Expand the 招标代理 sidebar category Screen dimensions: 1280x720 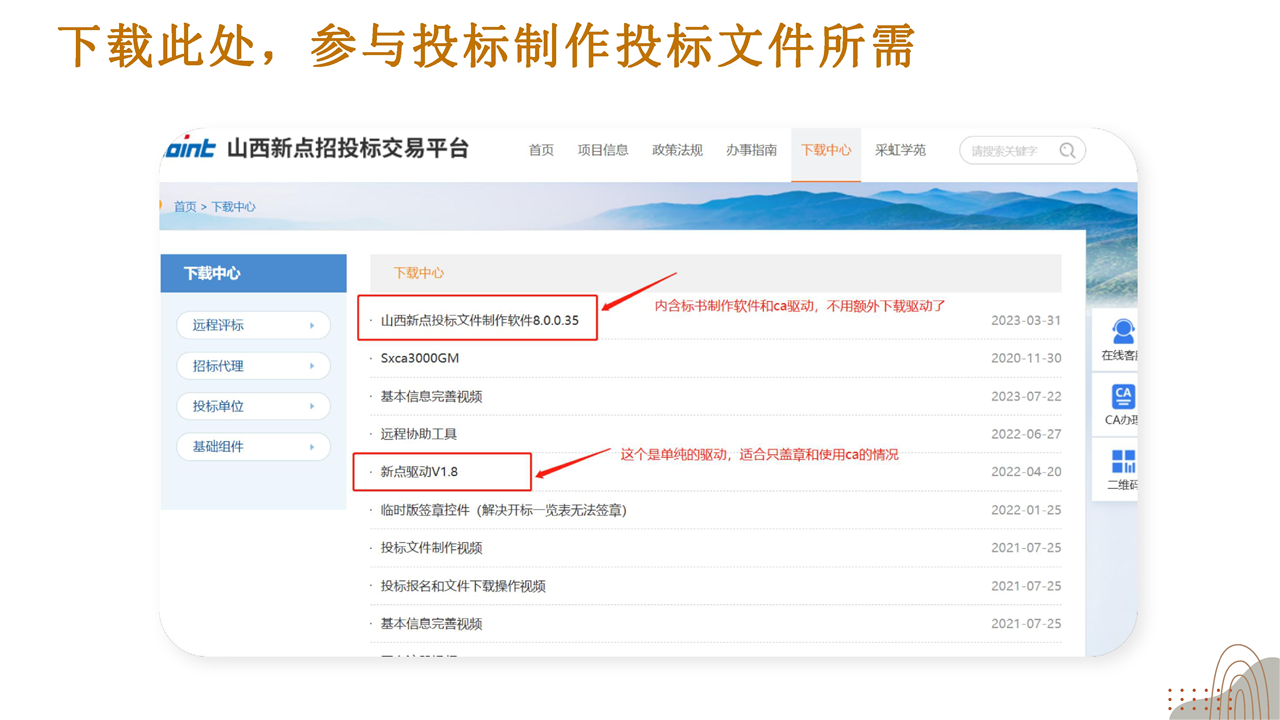pos(254,366)
